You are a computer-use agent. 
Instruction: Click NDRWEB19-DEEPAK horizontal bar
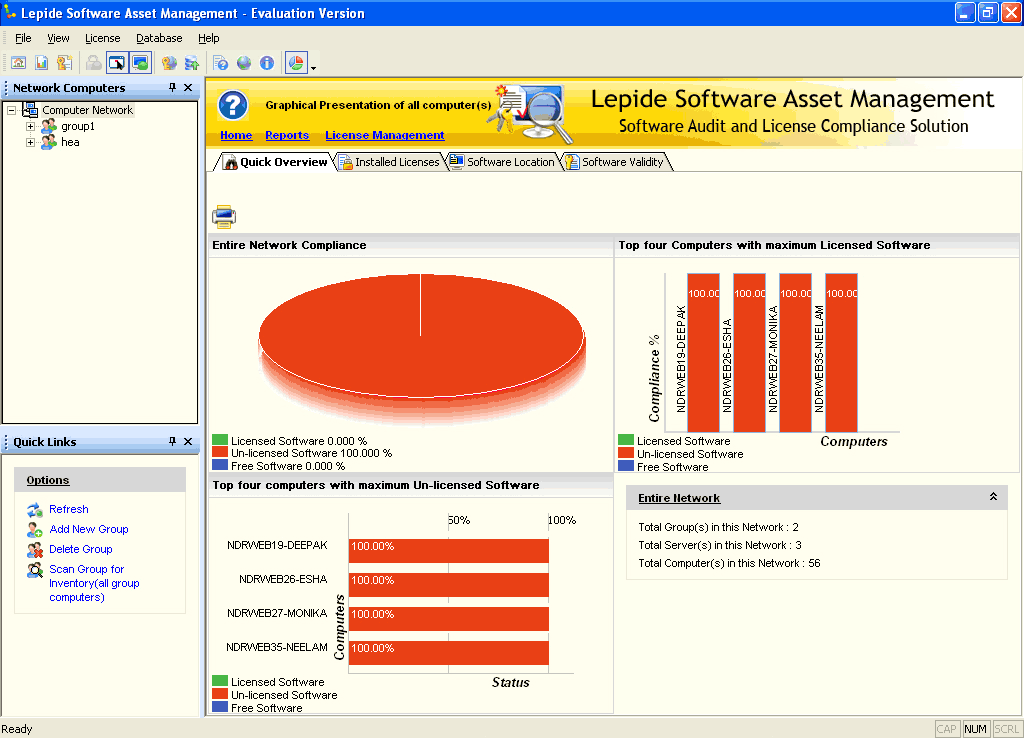[x=449, y=551]
